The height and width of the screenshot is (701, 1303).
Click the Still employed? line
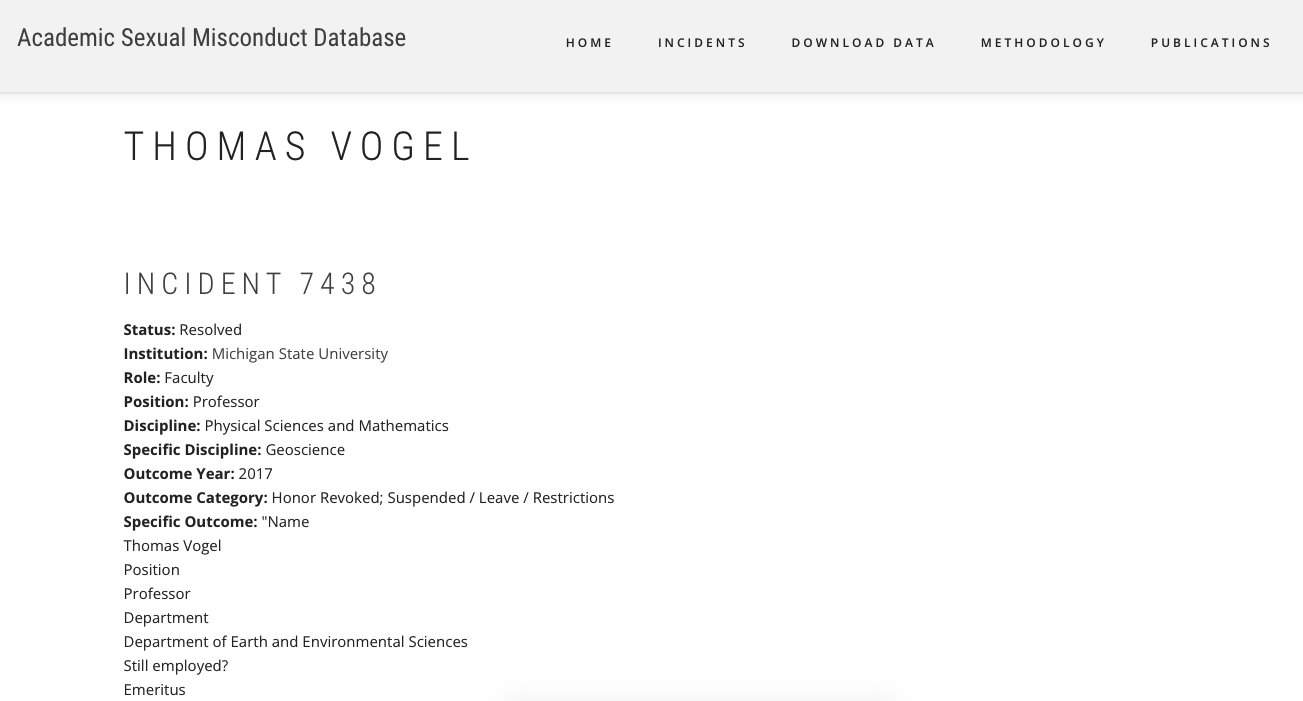pos(176,666)
